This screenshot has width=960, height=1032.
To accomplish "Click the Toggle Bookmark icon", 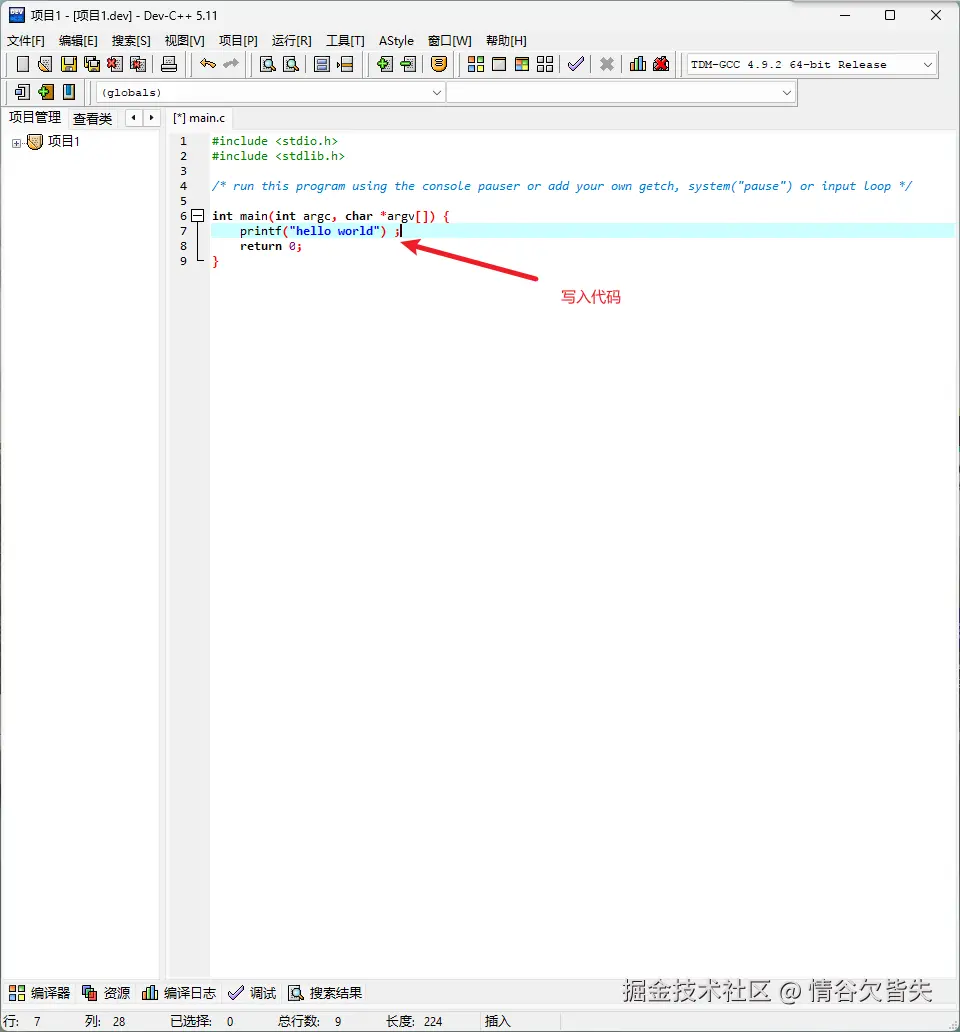I will coord(45,91).
